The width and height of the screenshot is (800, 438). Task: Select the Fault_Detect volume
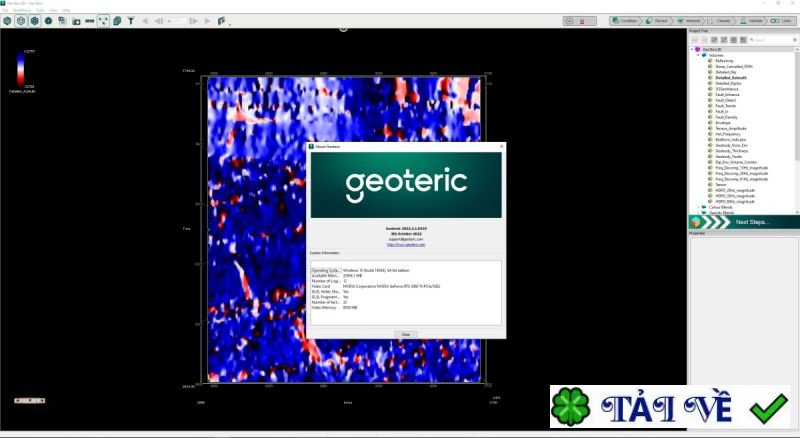click(x=726, y=100)
